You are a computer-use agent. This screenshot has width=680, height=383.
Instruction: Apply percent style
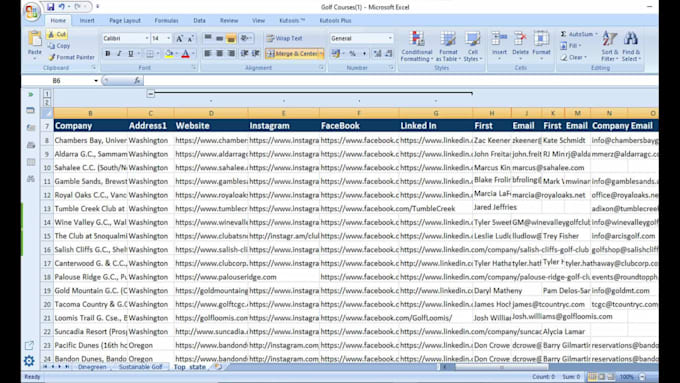tap(352, 53)
